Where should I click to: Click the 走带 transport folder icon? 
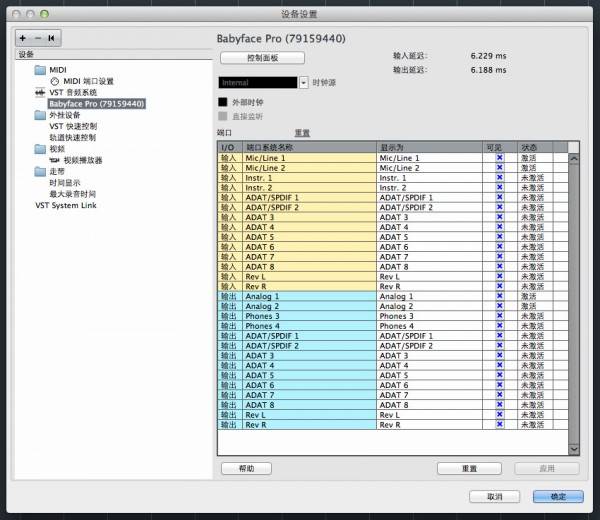pyautogui.click(x=40, y=171)
